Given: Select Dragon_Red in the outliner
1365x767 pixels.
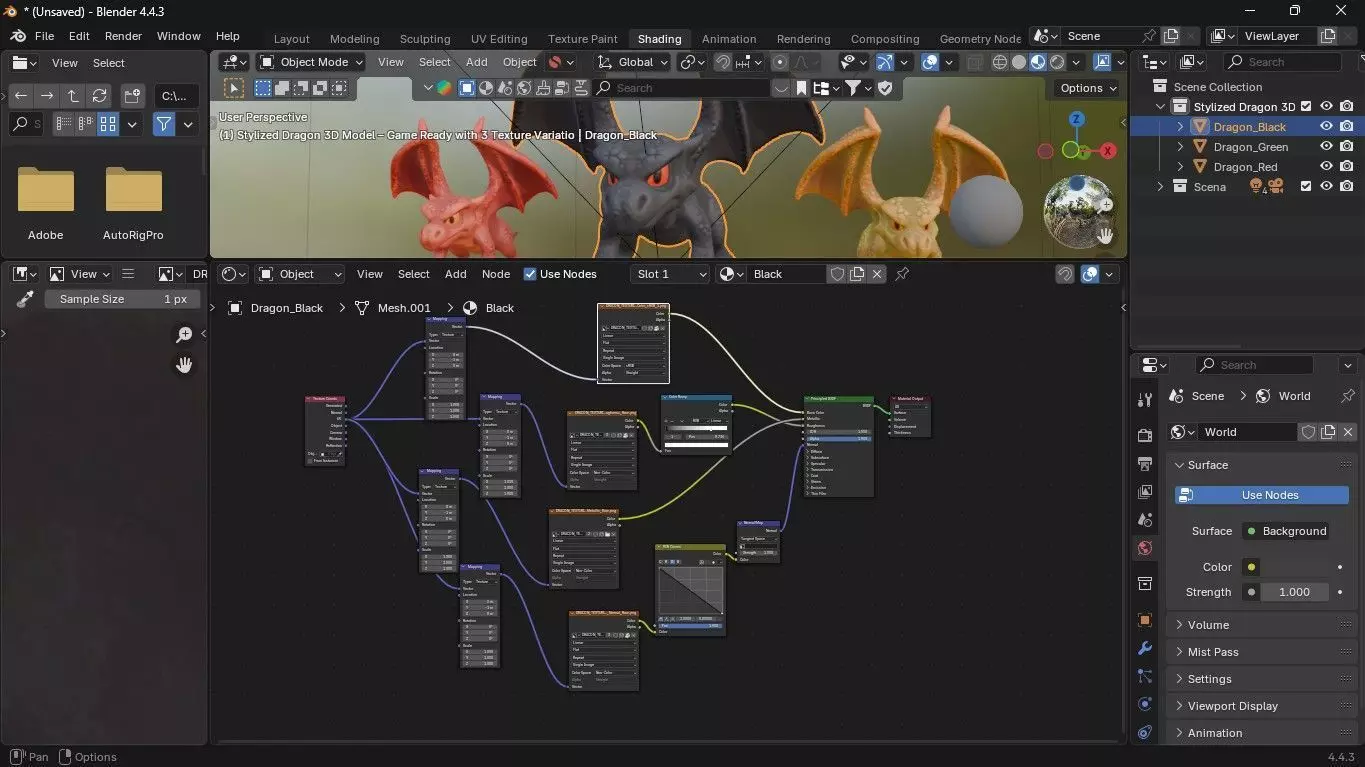Looking at the screenshot, I should [x=1245, y=167].
